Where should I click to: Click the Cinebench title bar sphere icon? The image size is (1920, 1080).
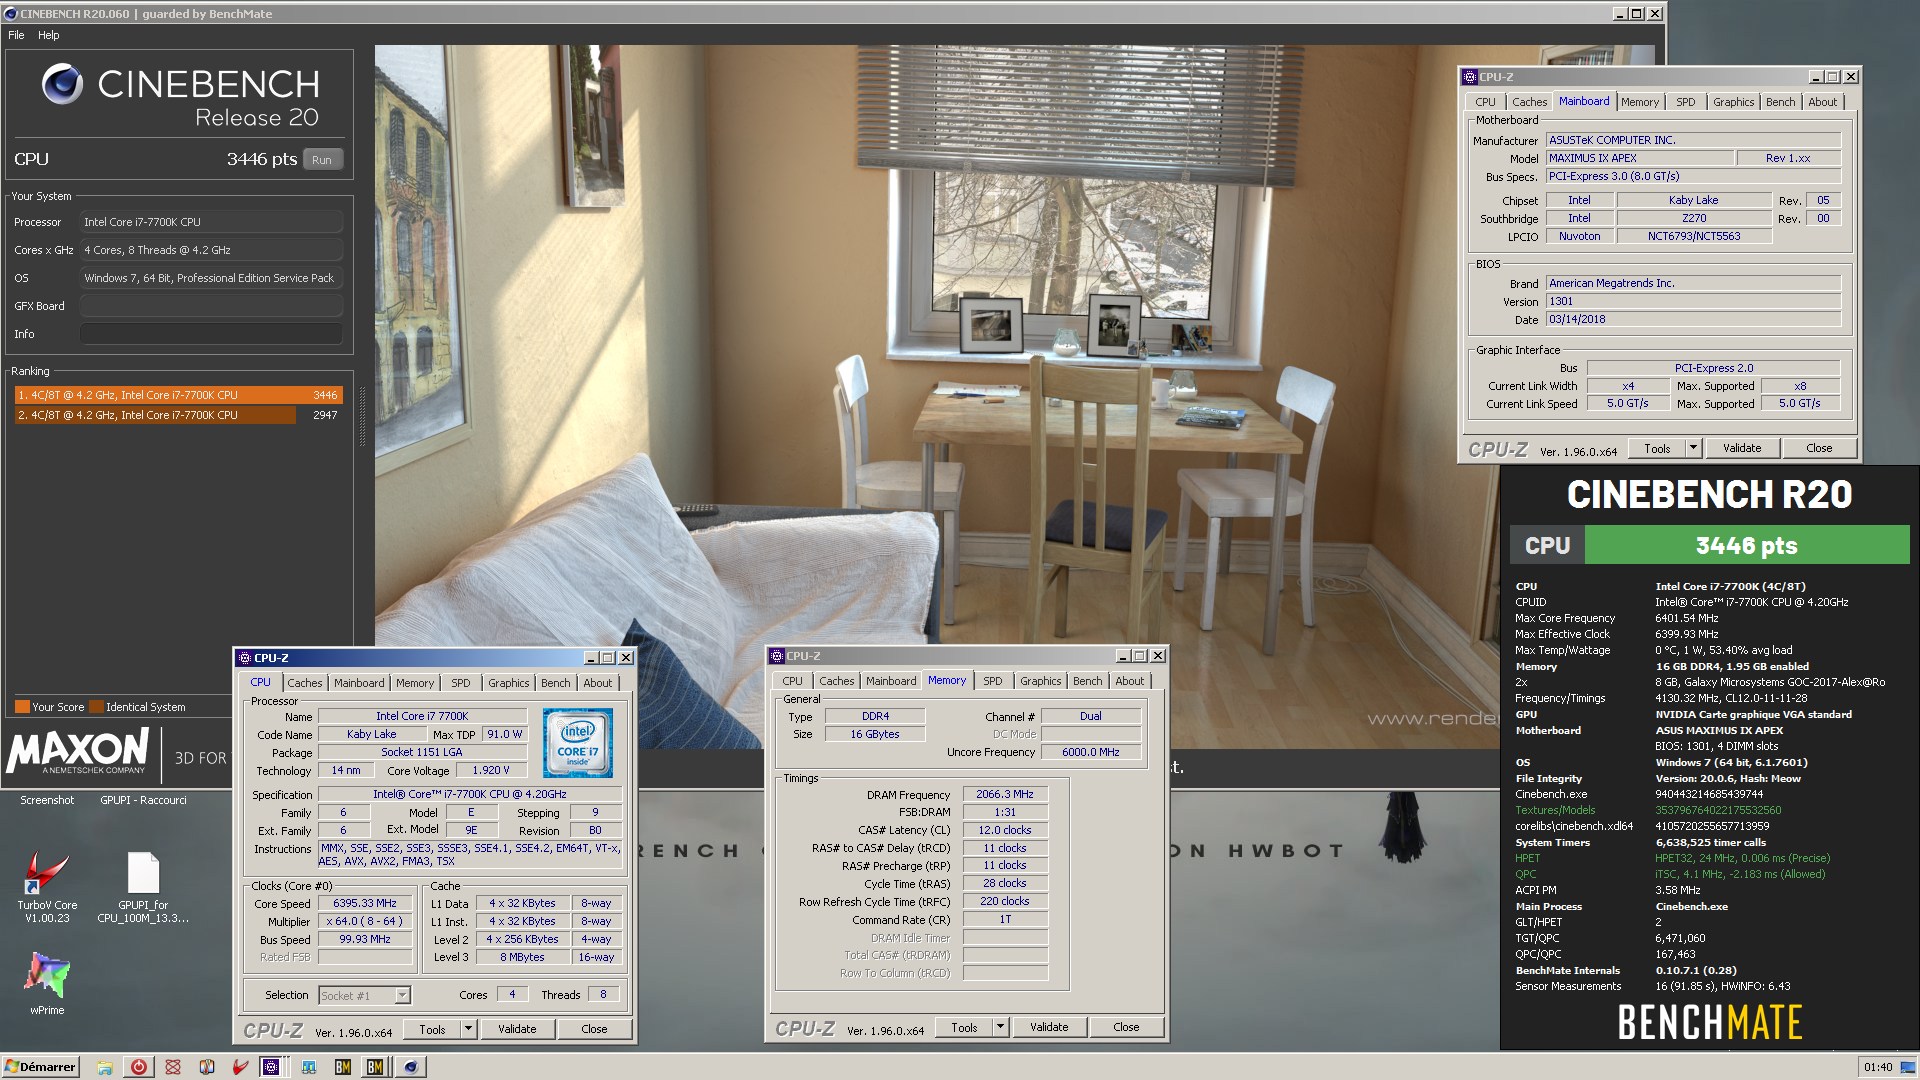tap(10, 14)
